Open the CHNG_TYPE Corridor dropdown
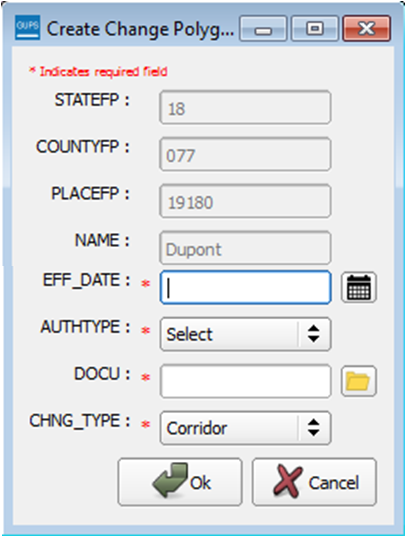Viewport: 406px width, 537px height. (245, 428)
